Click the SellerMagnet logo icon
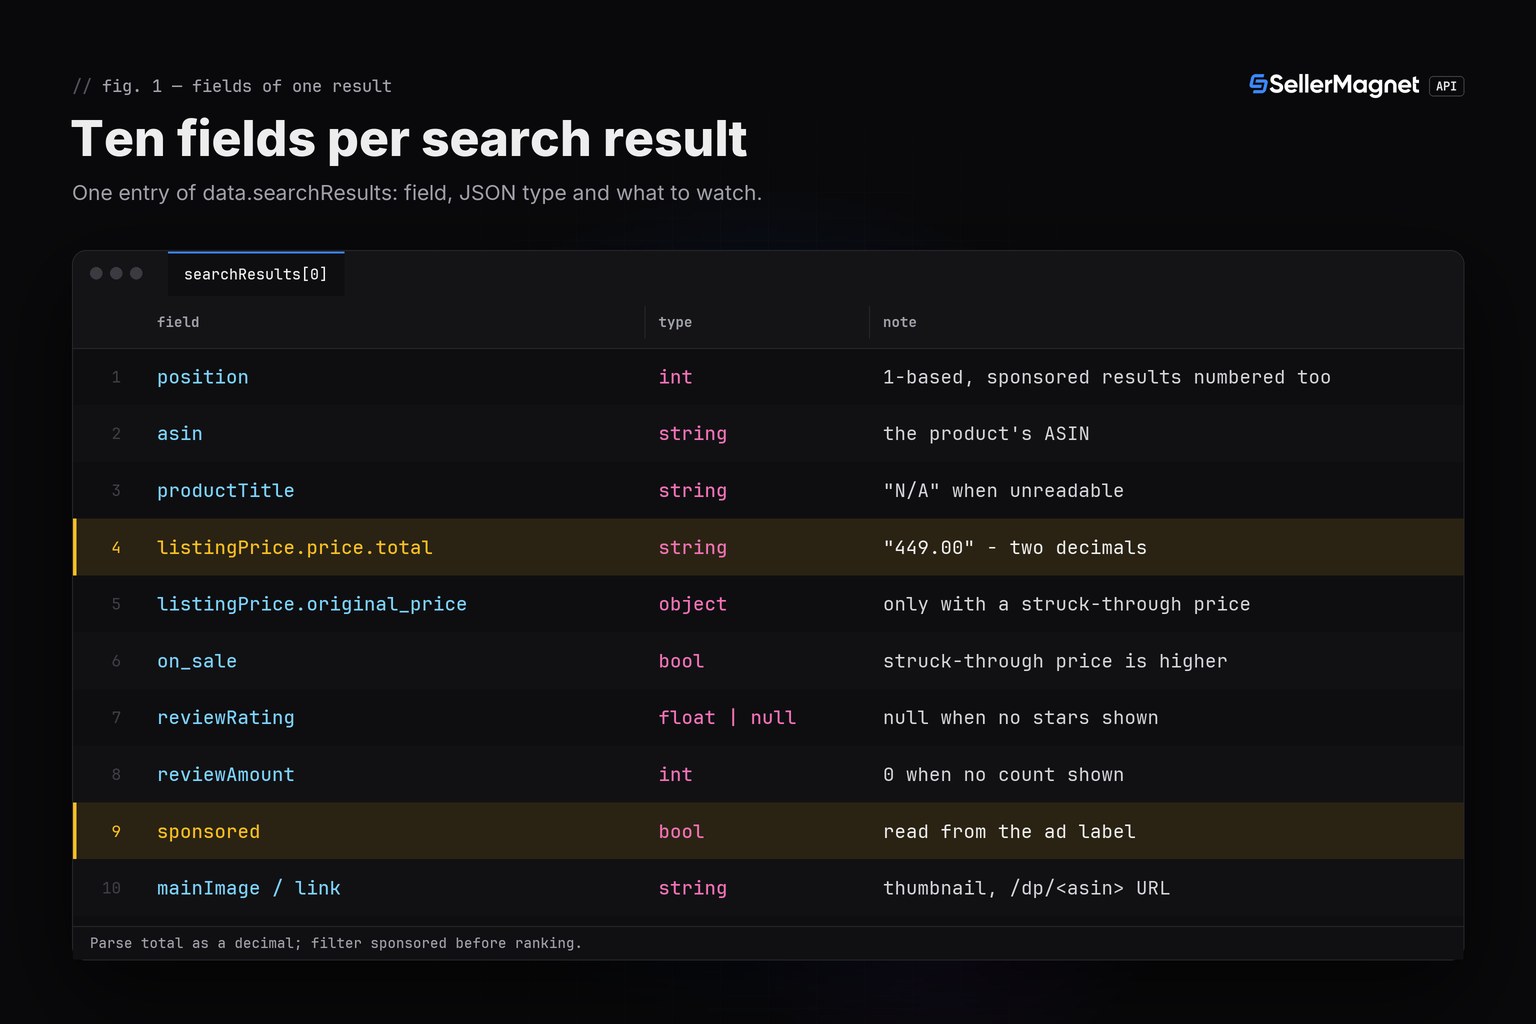Image resolution: width=1536 pixels, height=1024 pixels. click(1258, 85)
